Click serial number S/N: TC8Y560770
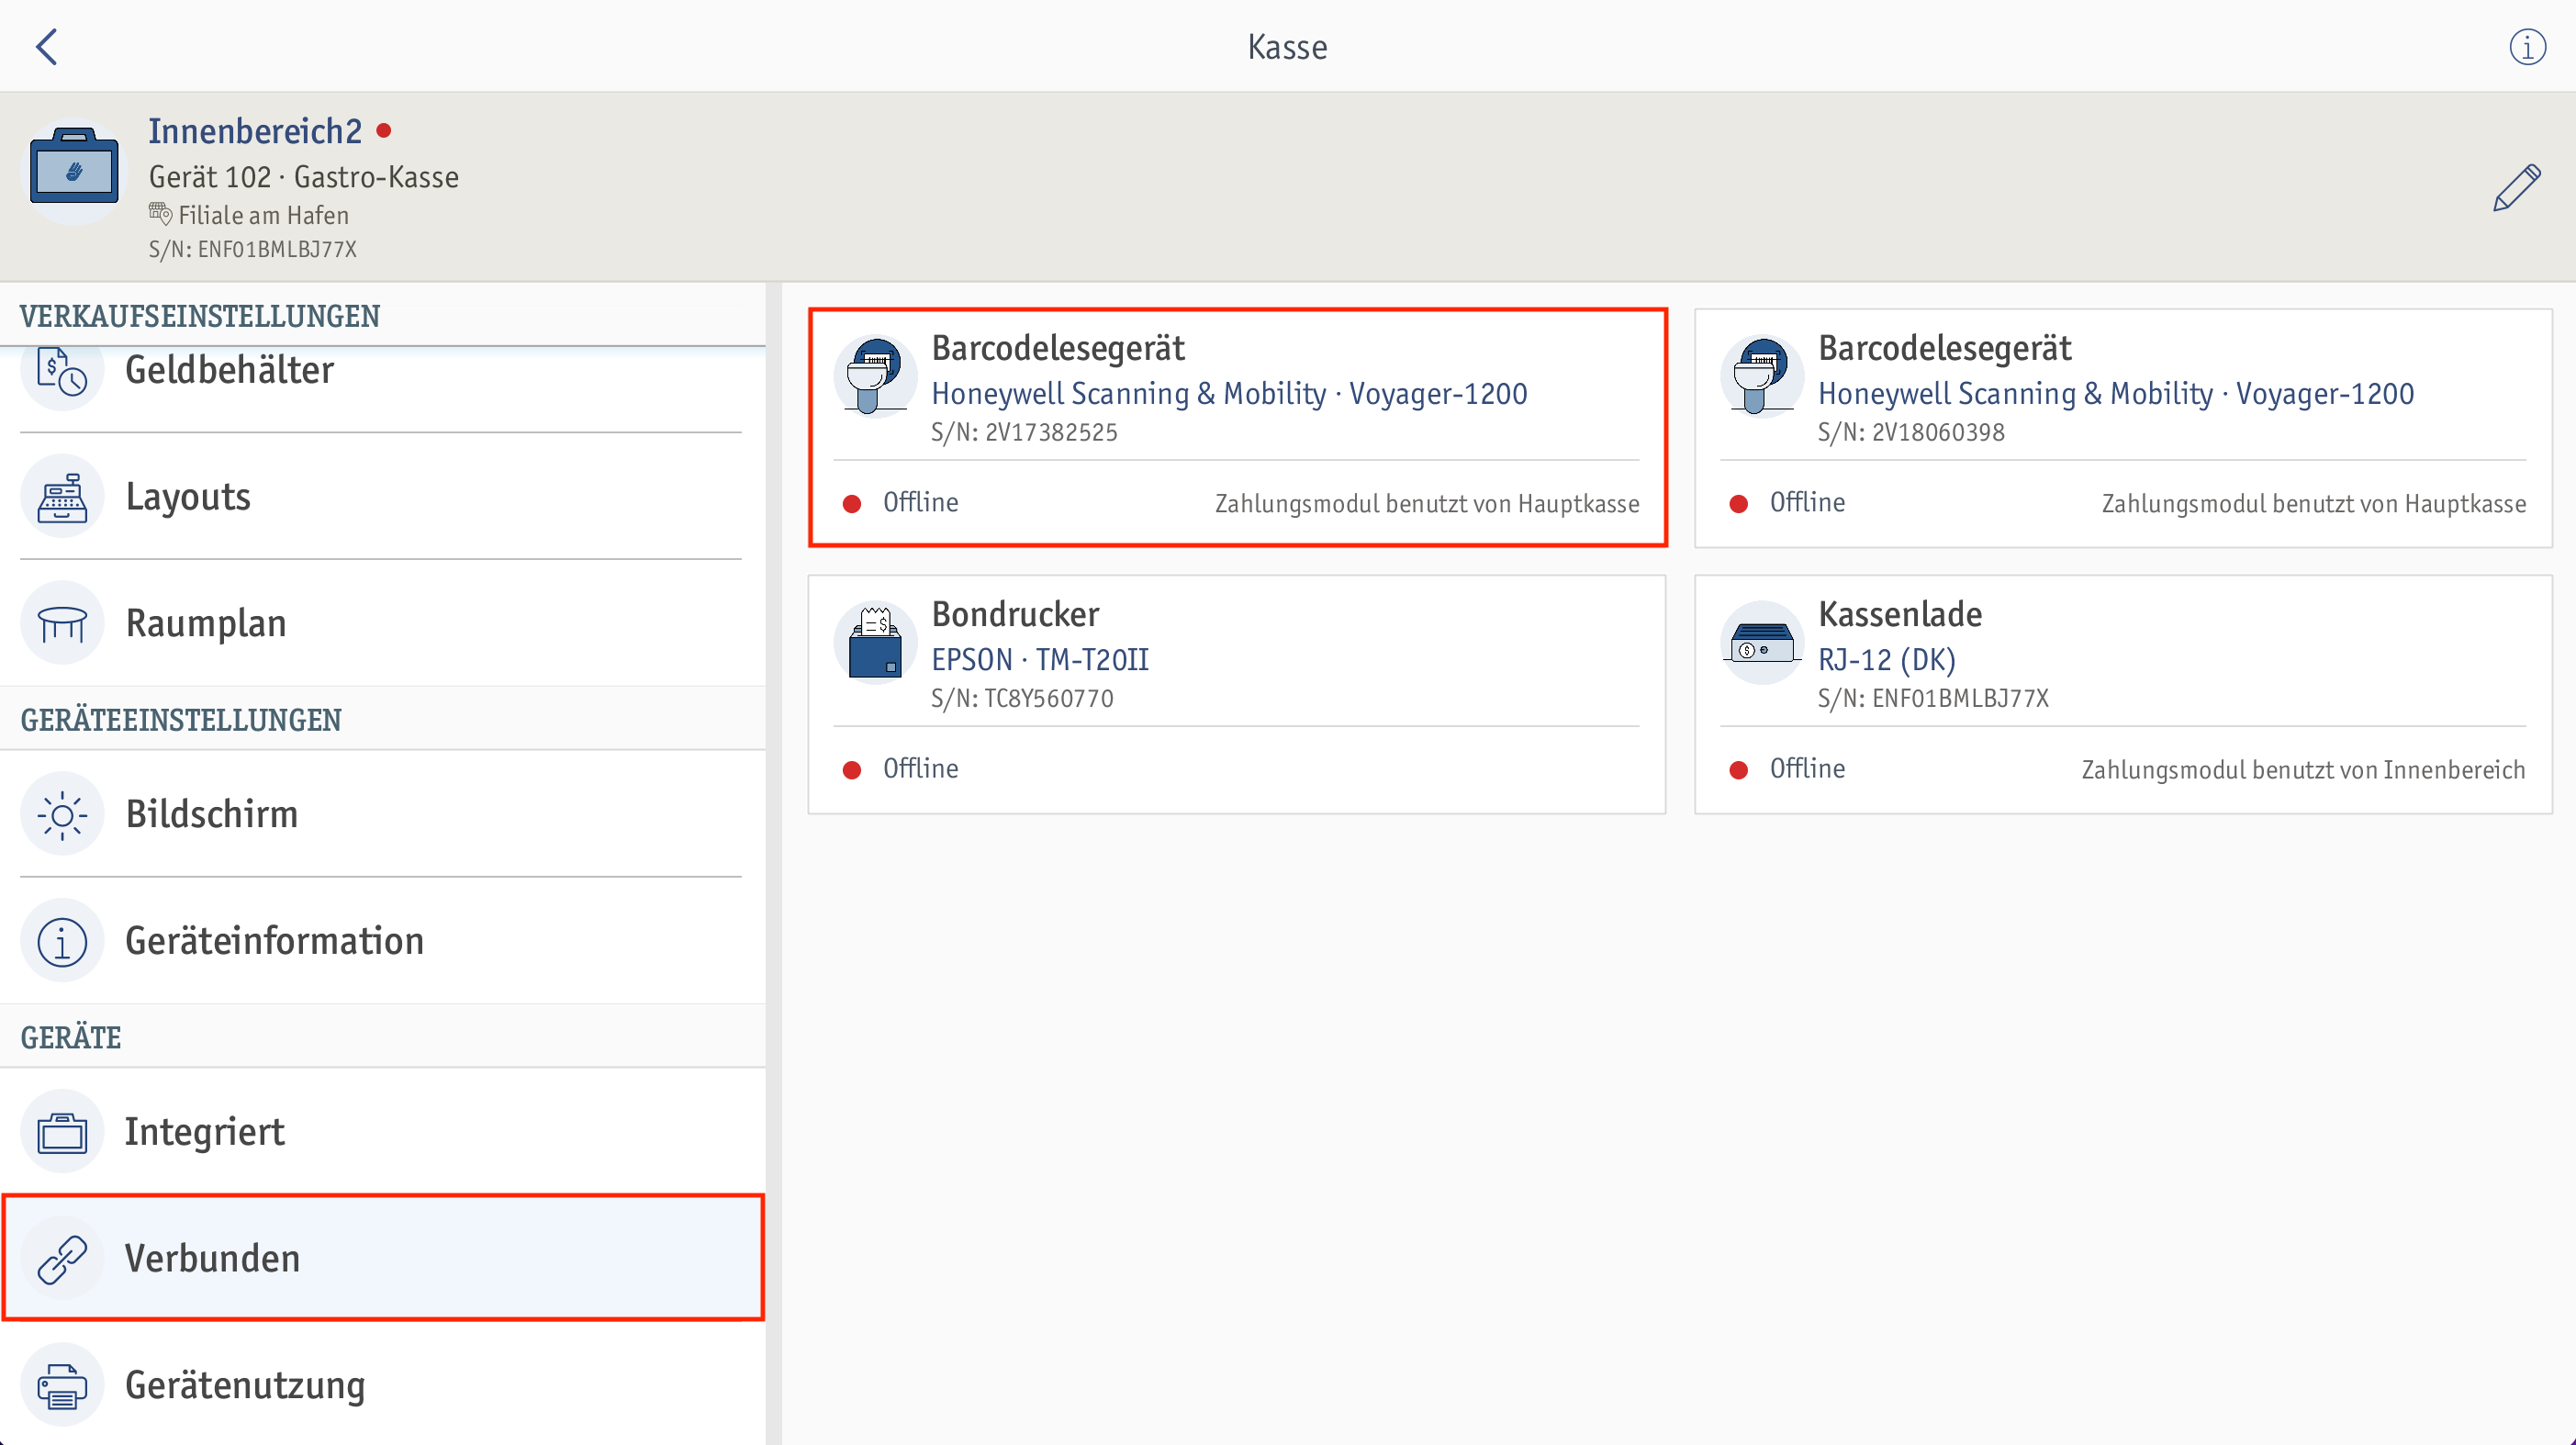 pyautogui.click(x=1022, y=698)
